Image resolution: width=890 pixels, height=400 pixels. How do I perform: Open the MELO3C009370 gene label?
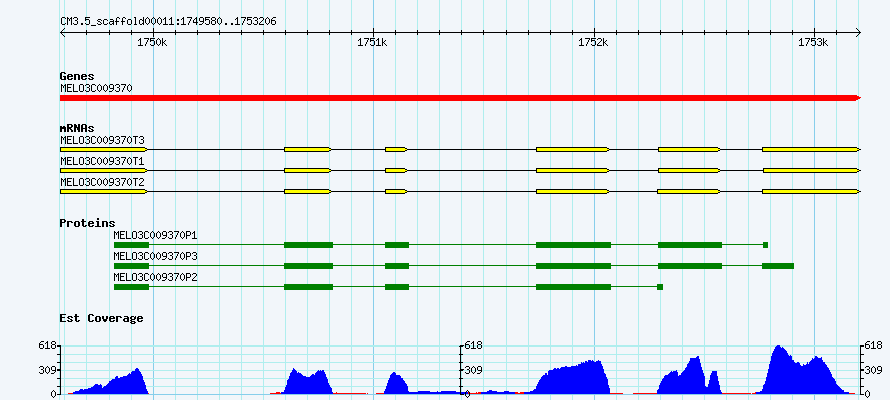click(x=96, y=88)
